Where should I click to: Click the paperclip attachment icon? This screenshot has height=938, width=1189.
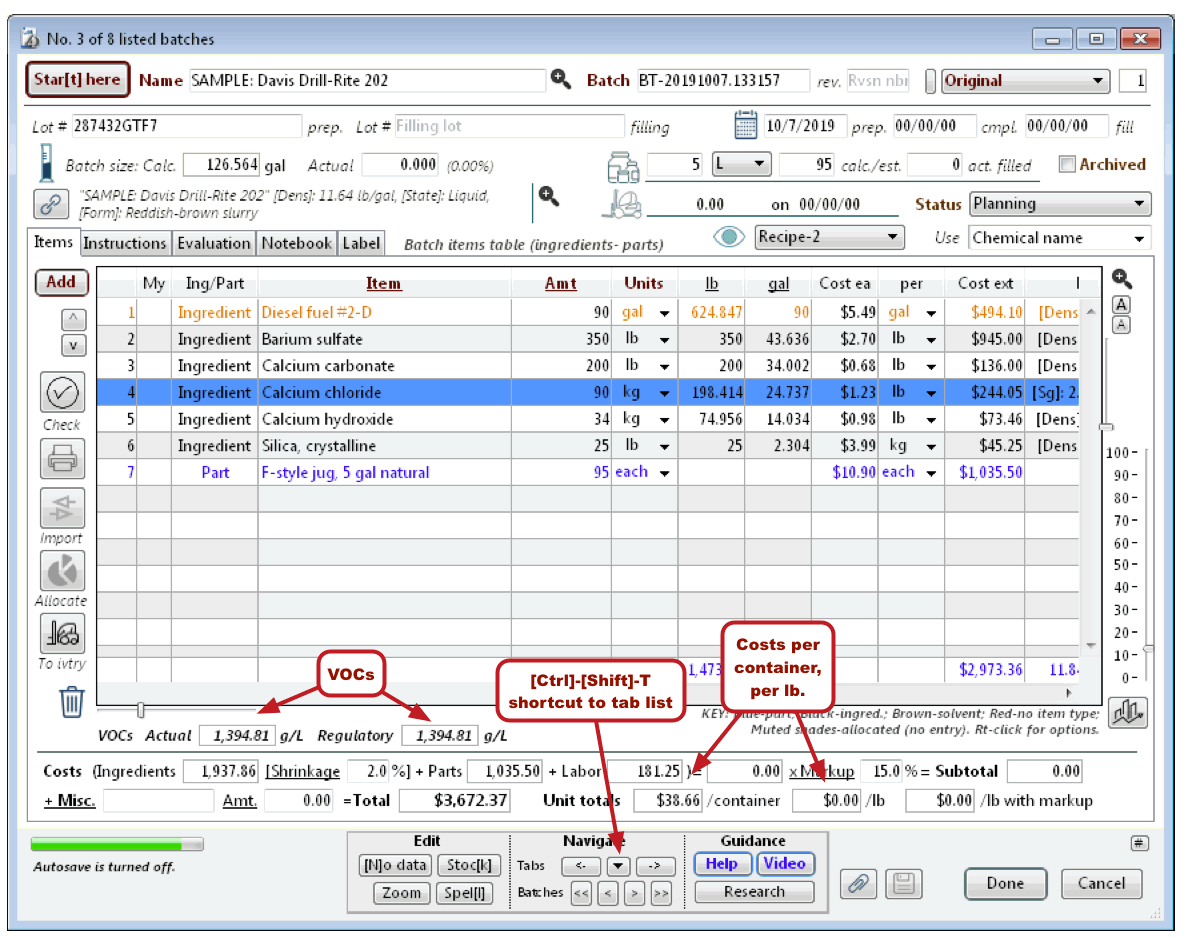[858, 883]
